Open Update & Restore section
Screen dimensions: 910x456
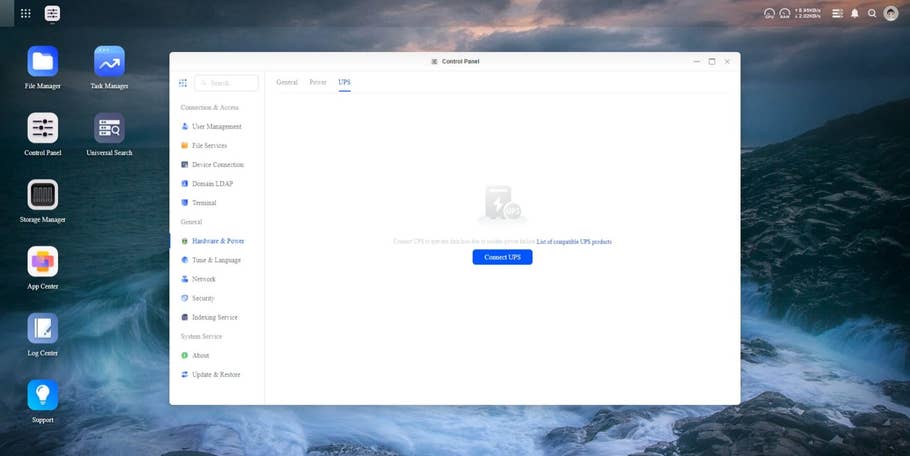[215, 374]
